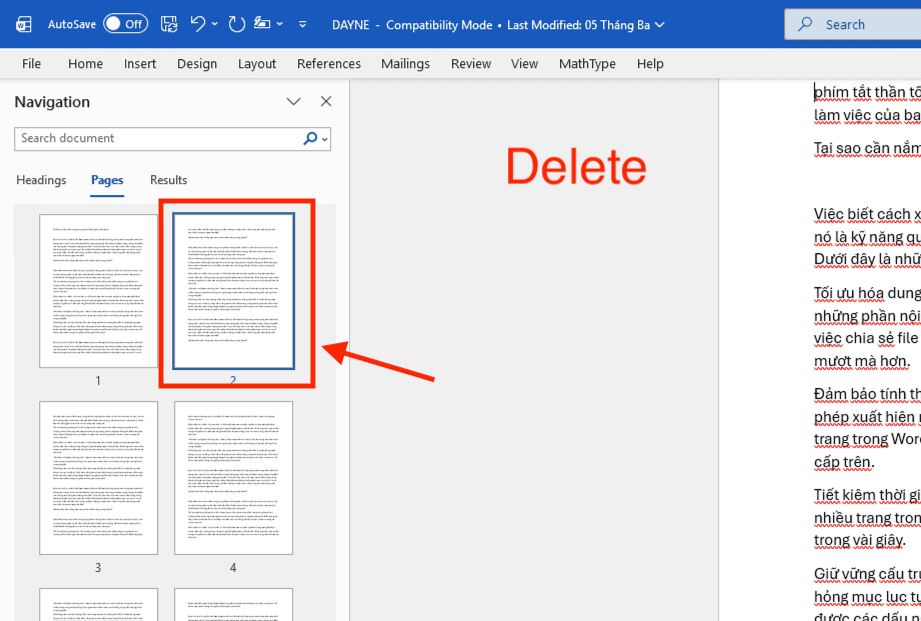Click the document title DAYNE
This screenshot has width=921, height=621.
349,25
